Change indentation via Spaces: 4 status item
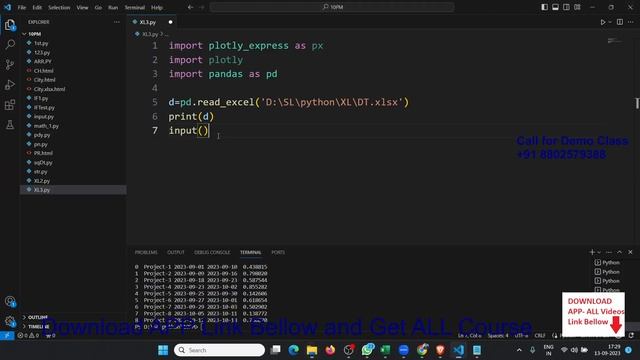 coord(498,336)
